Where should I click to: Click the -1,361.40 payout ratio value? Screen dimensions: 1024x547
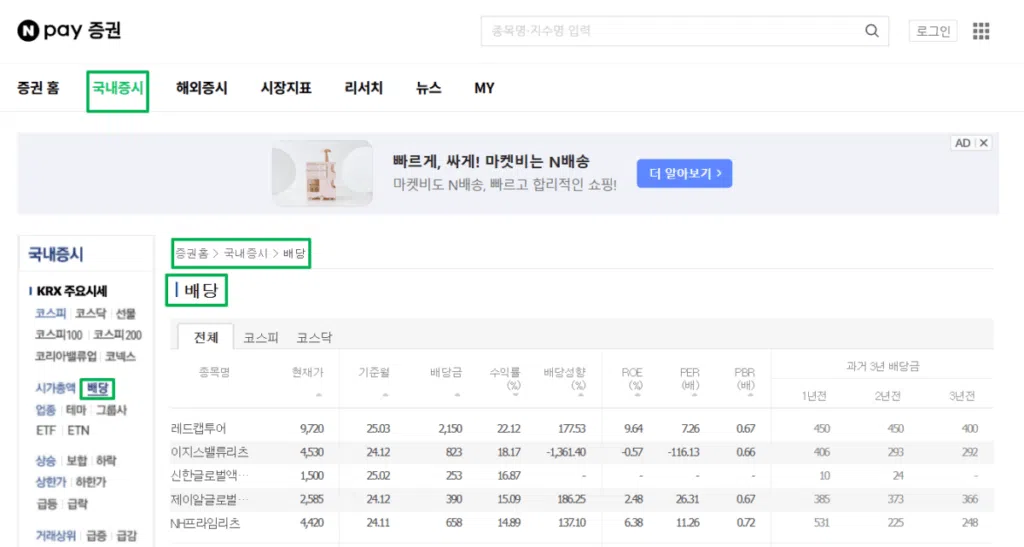point(564,452)
